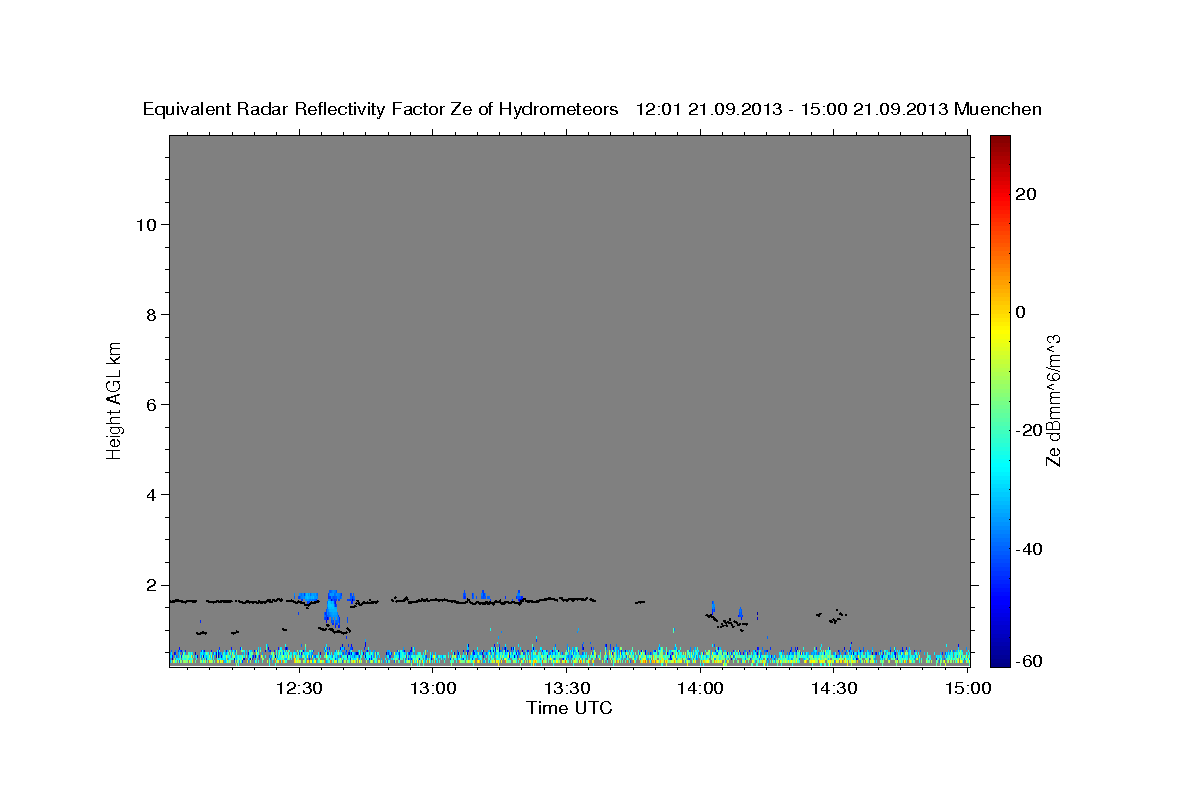This screenshot has height=800, width=1200.
Task: Click the plot title 'Equivalent Radar Reflectivity Factor Ze of Hydrometeors'
Action: pyautogui.click(x=381, y=110)
